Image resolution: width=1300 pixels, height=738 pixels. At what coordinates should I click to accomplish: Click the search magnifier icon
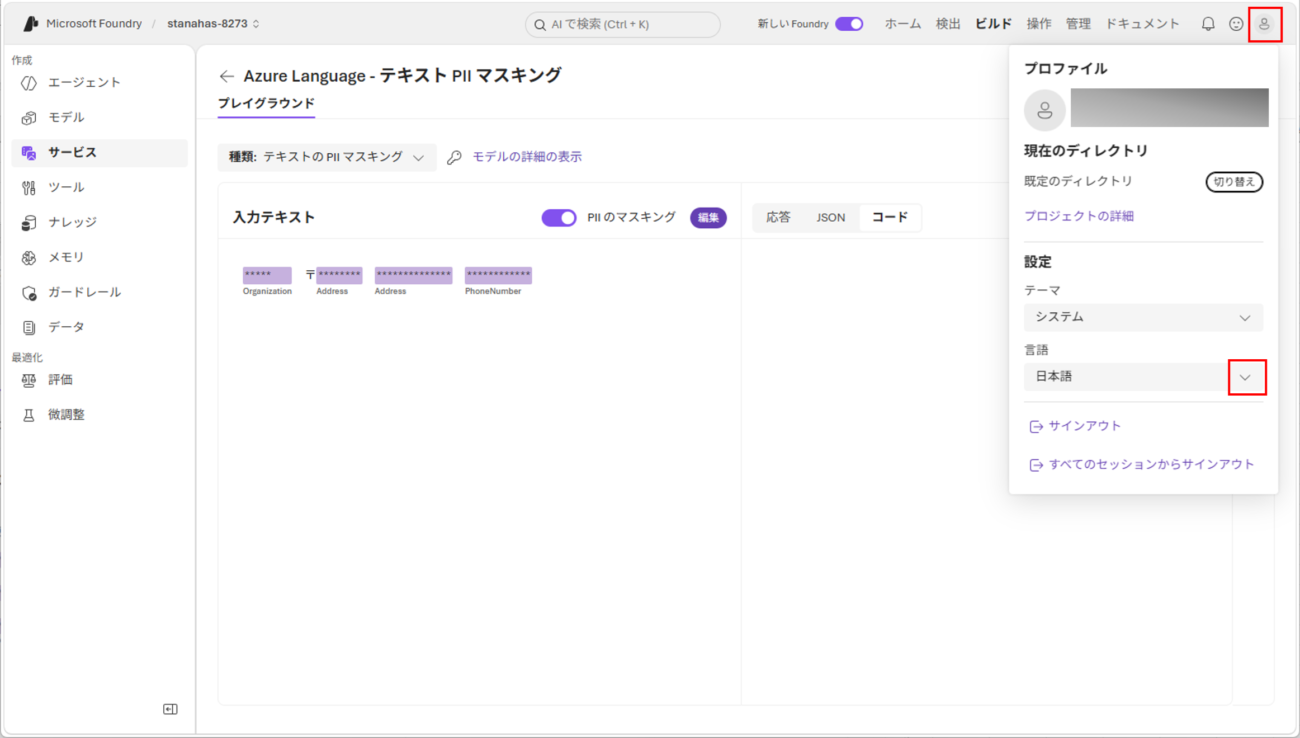click(540, 25)
